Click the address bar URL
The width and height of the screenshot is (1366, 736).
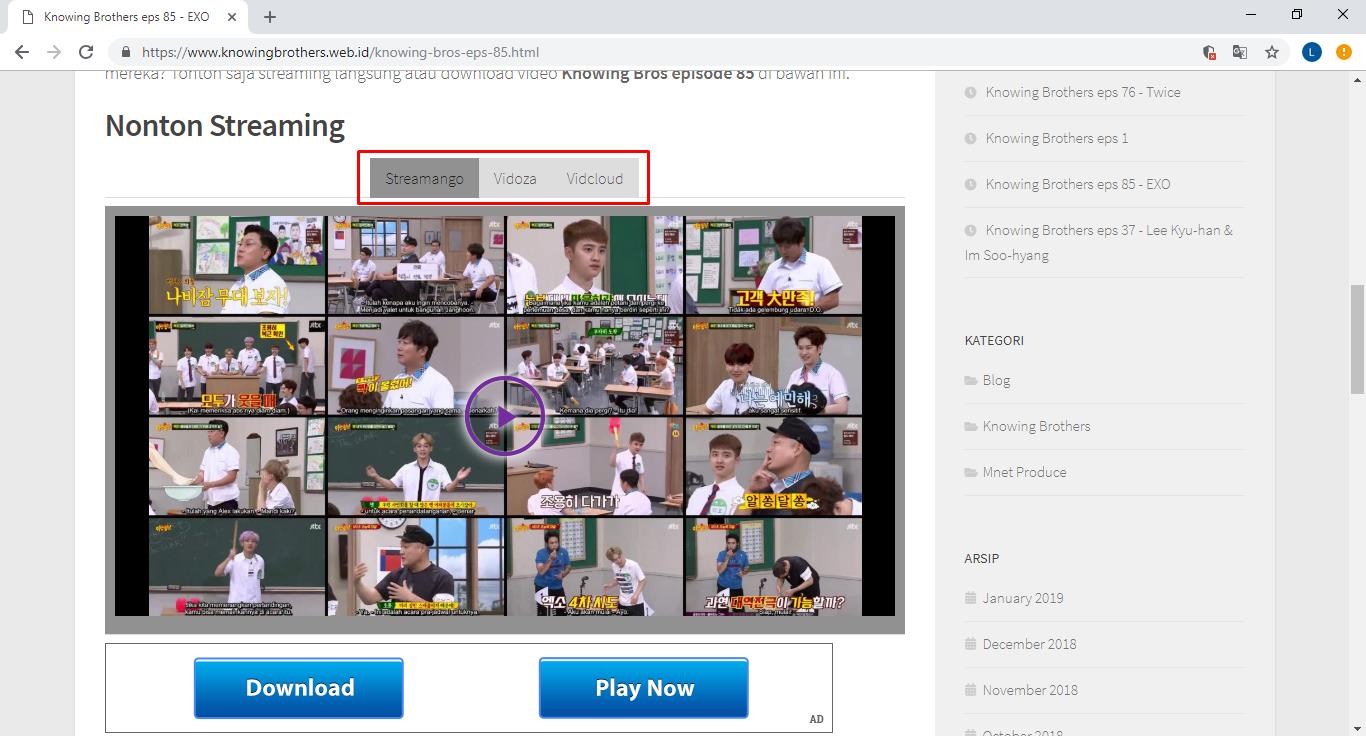tap(340, 52)
